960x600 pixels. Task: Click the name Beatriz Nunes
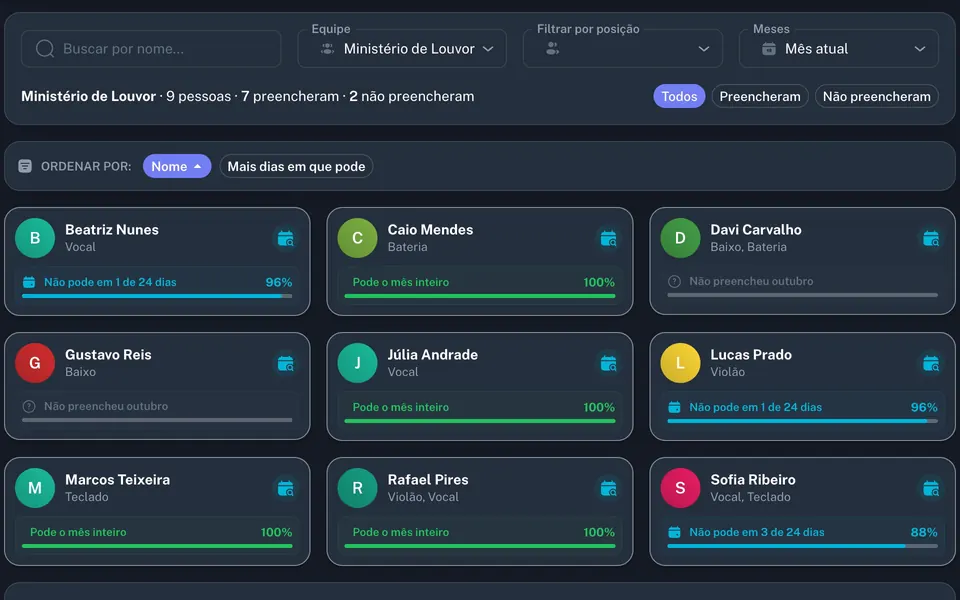pos(112,230)
